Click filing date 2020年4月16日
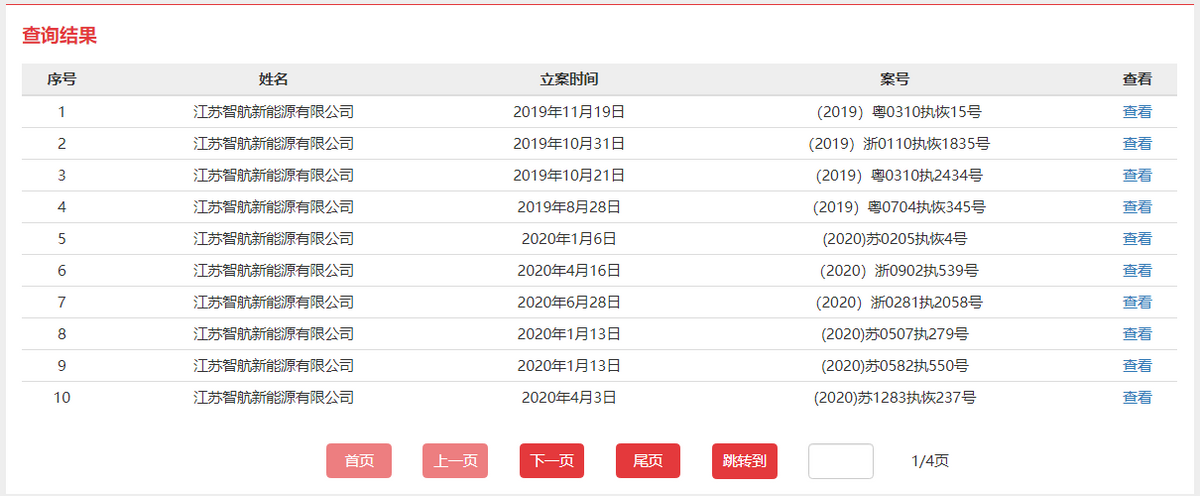Image resolution: width=1200 pixels, height=496 pixels. click(569, 270)
